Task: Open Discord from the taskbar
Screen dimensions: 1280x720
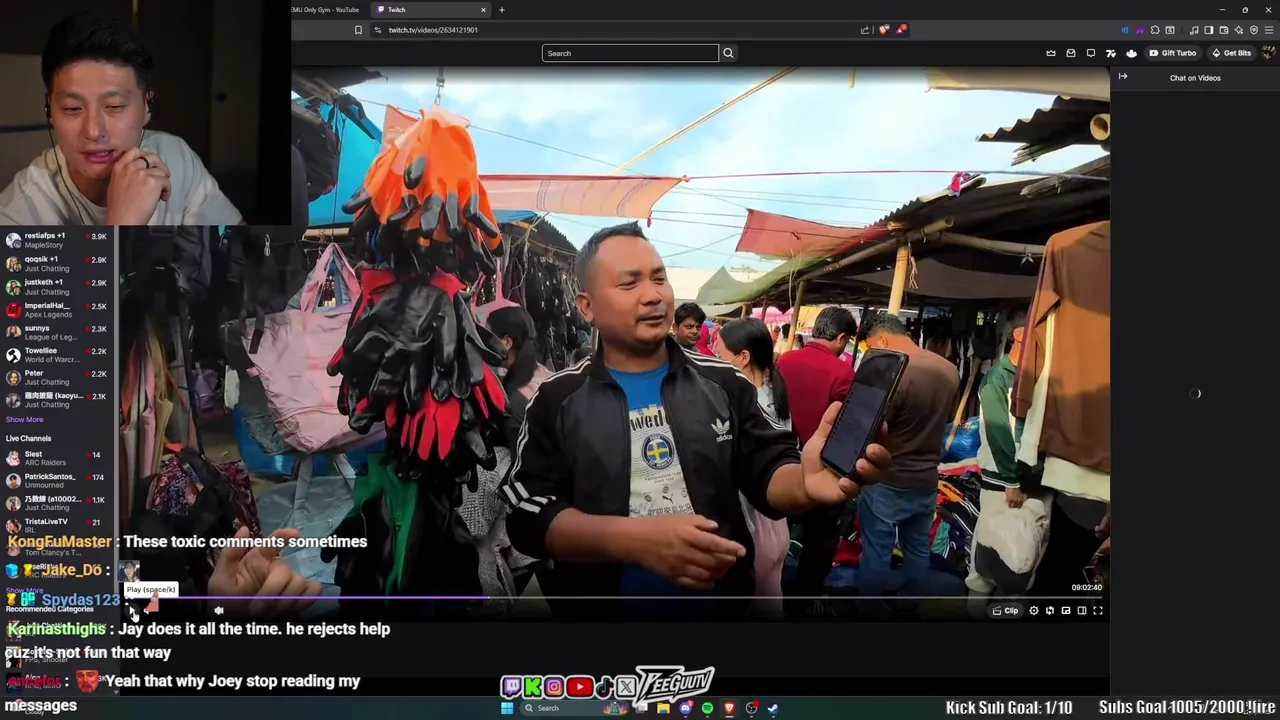Action: 685,708
